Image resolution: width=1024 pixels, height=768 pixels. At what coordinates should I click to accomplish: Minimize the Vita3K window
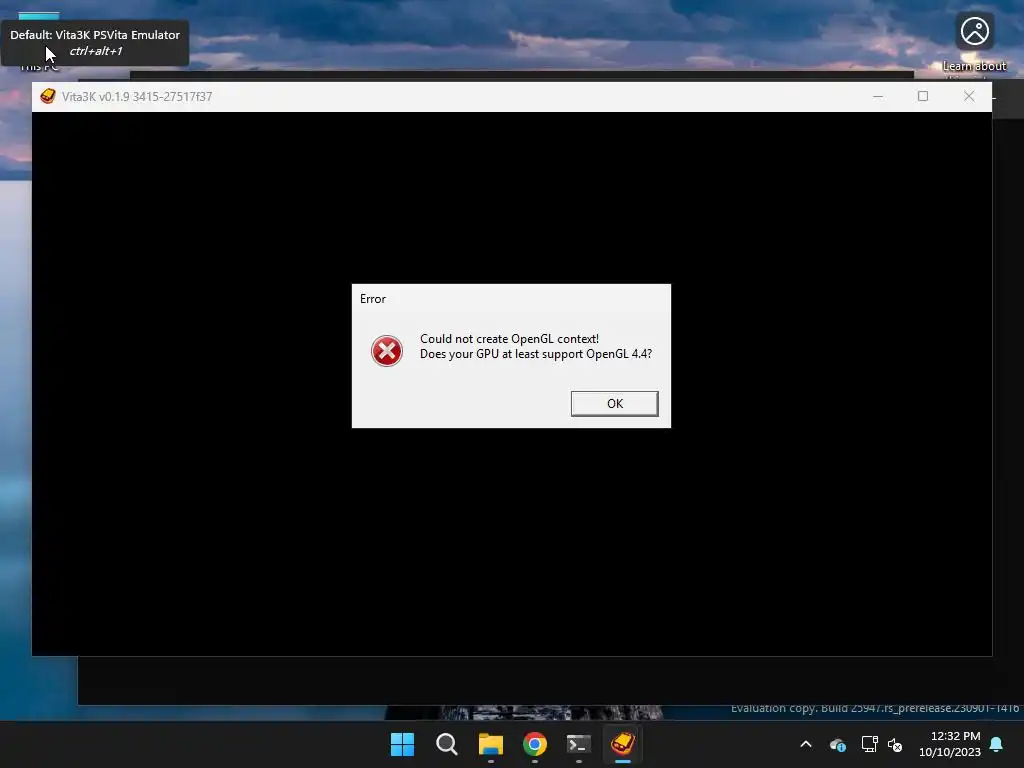click(878, 96)
